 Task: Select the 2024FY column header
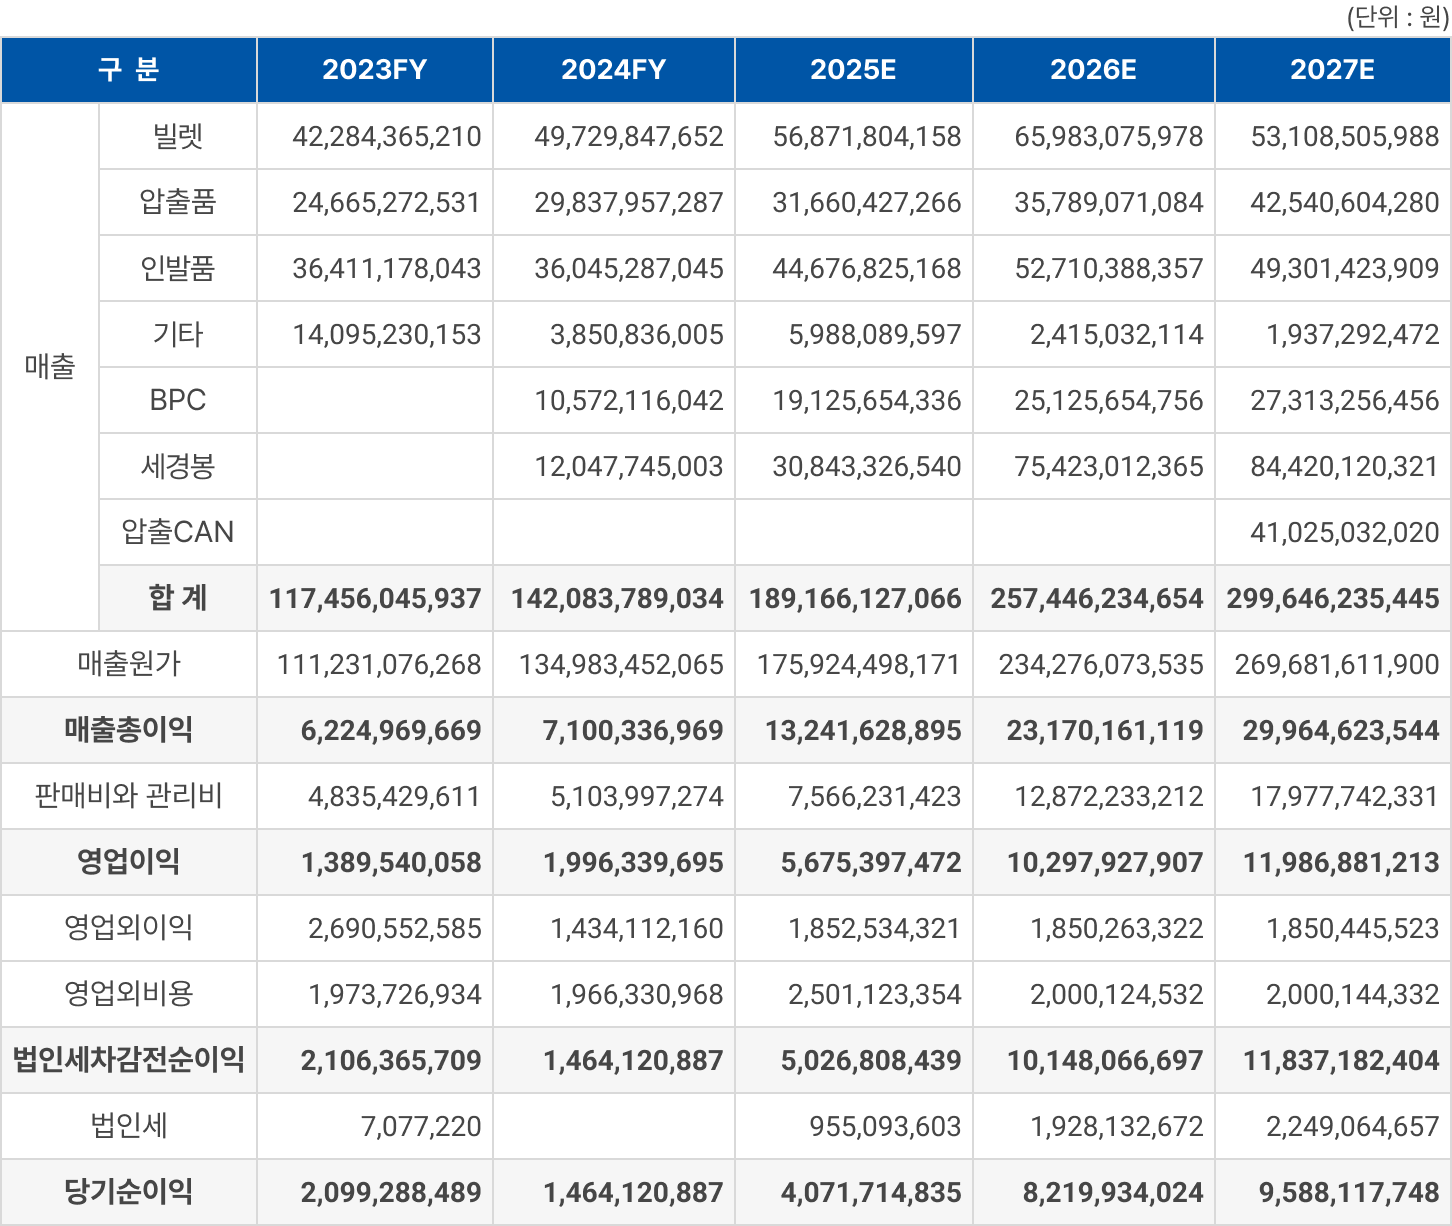[613, 70]
